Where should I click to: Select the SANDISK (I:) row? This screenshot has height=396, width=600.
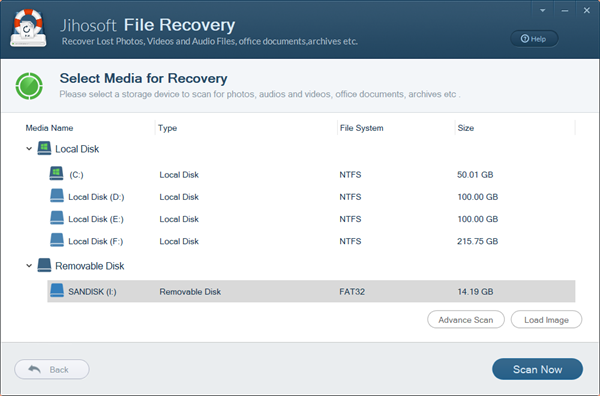[x=311, y=292]
